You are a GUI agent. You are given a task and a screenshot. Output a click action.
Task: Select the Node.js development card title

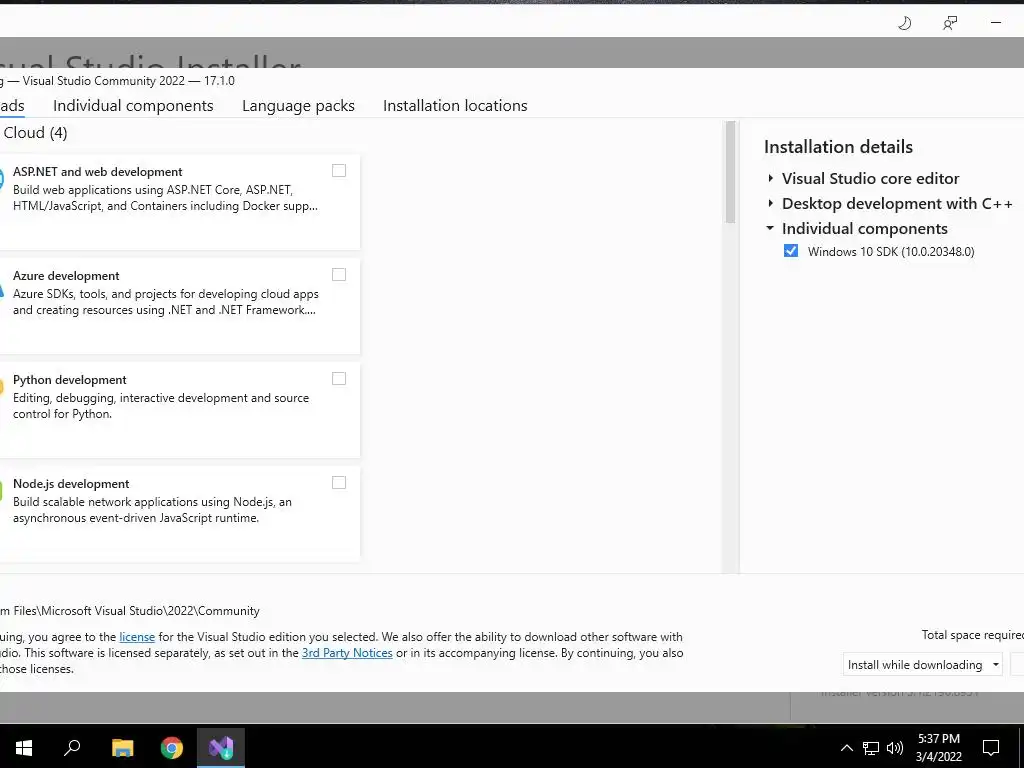pyautogui.click(x=71, y=484)
